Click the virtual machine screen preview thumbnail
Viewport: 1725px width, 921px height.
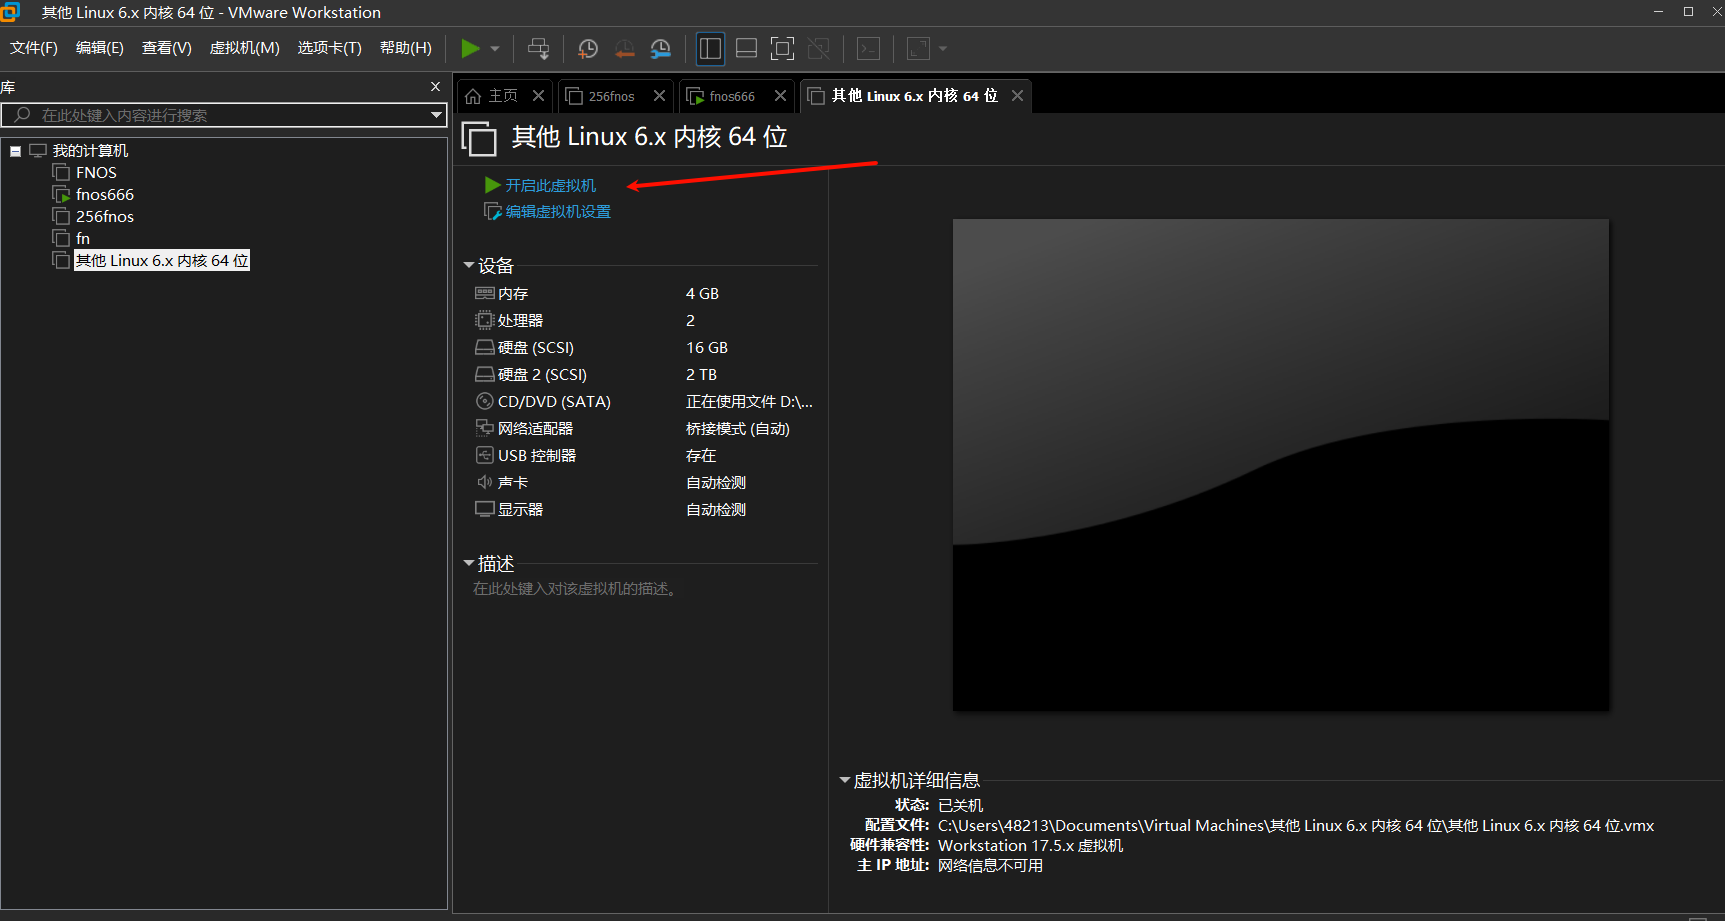[1281, 465]
